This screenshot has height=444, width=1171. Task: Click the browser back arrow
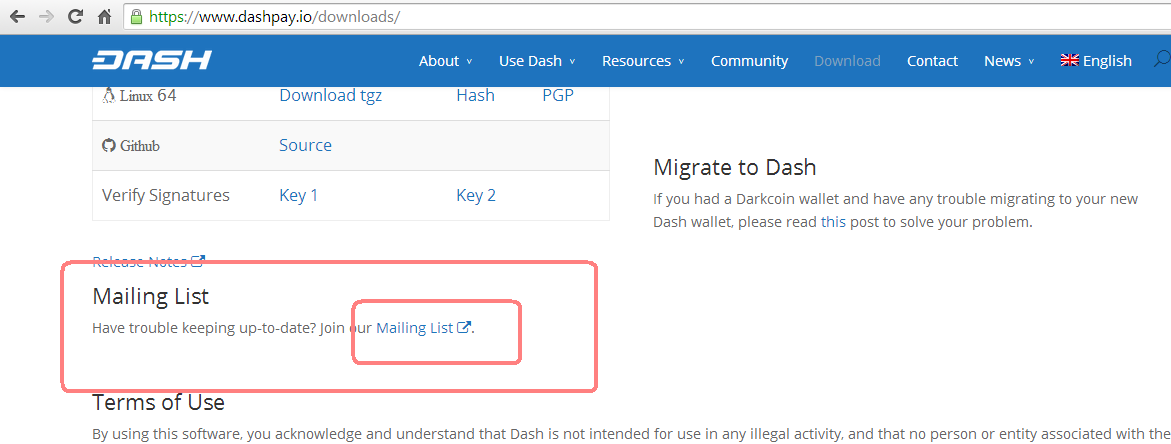(17, 16)
